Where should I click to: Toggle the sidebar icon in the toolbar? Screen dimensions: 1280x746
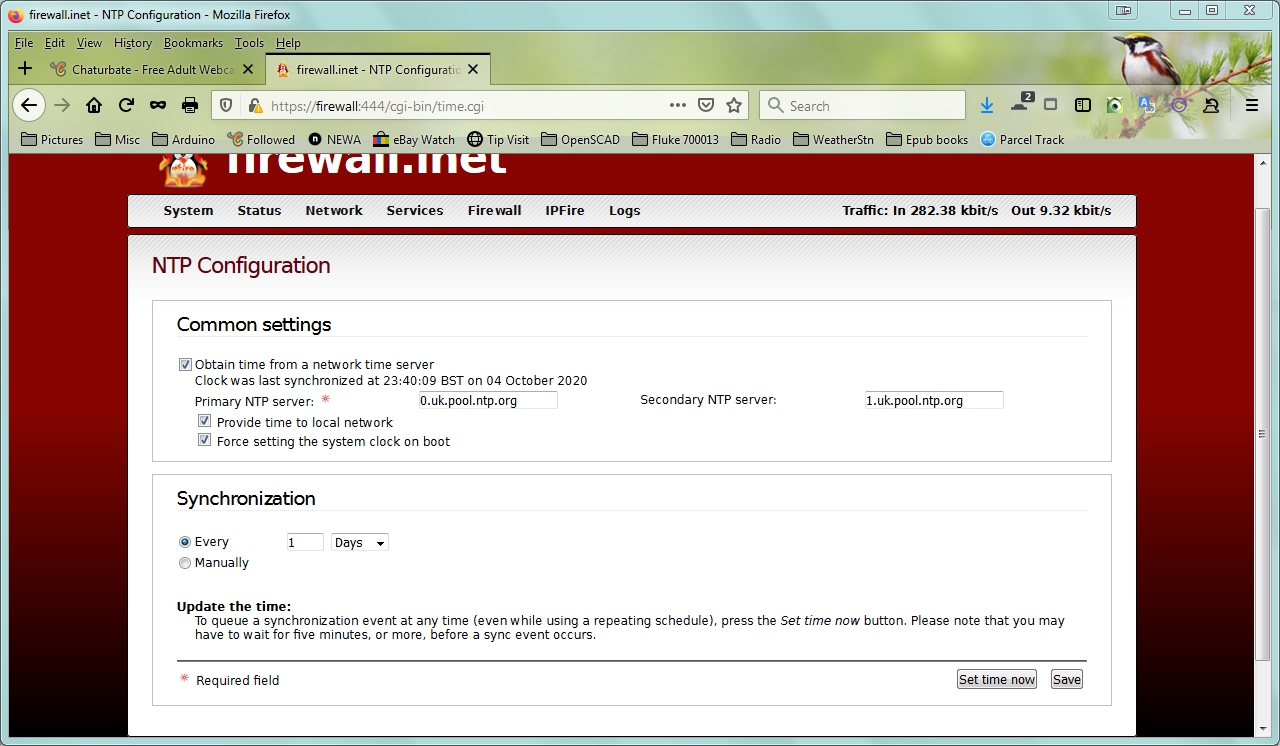point(1082,105)
